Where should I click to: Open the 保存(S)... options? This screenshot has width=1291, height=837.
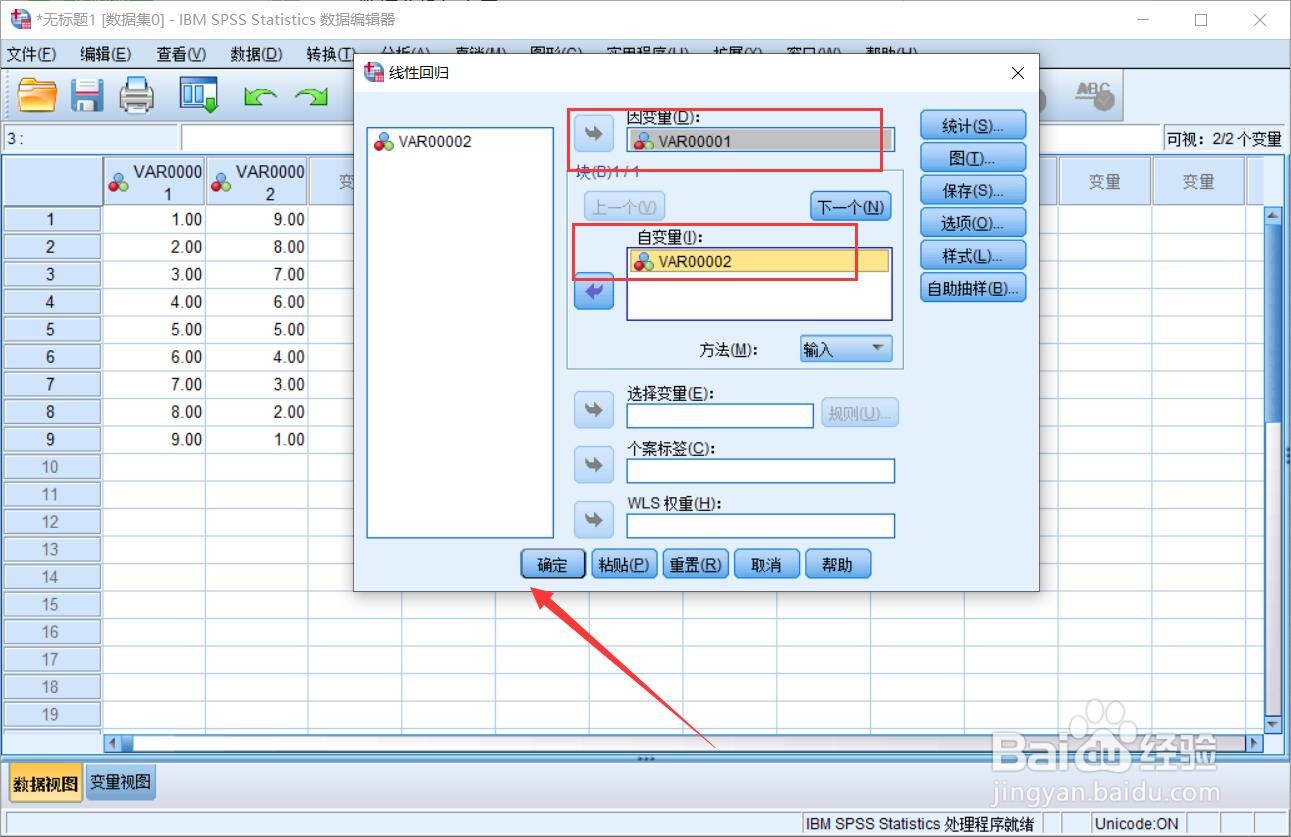click(x=973, y=191)
